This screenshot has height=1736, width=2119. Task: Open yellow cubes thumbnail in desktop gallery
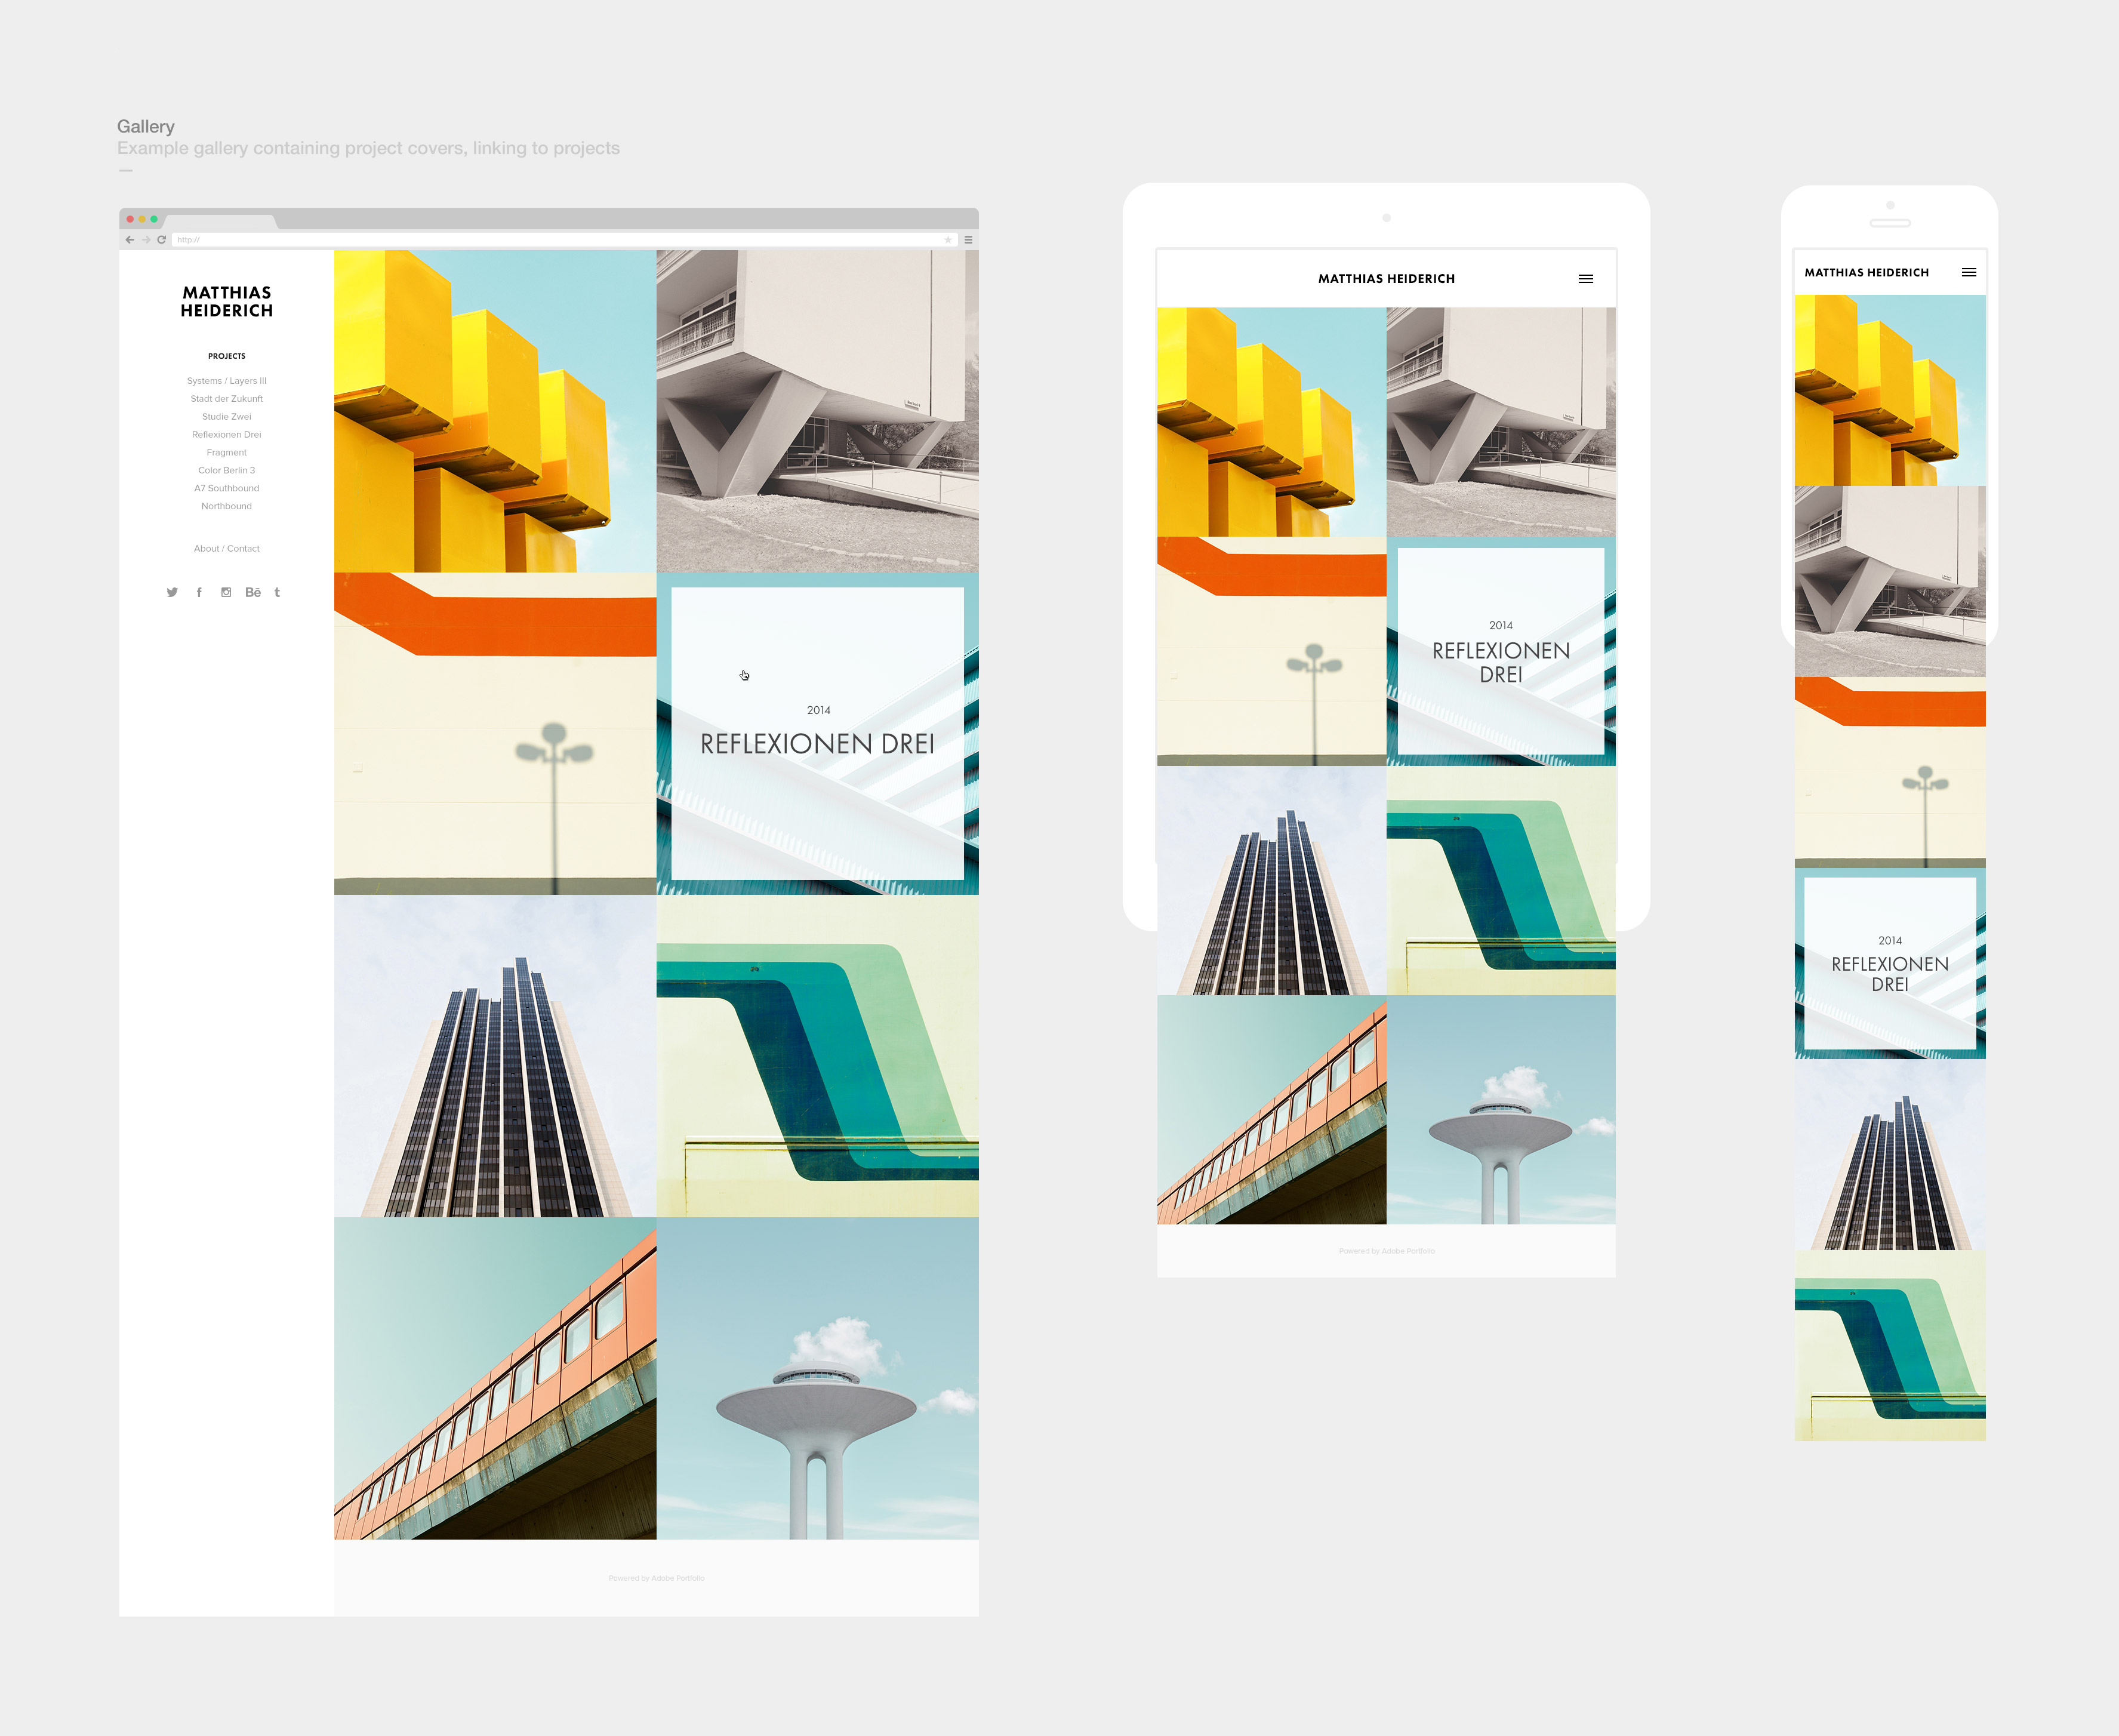pos(495,411)
